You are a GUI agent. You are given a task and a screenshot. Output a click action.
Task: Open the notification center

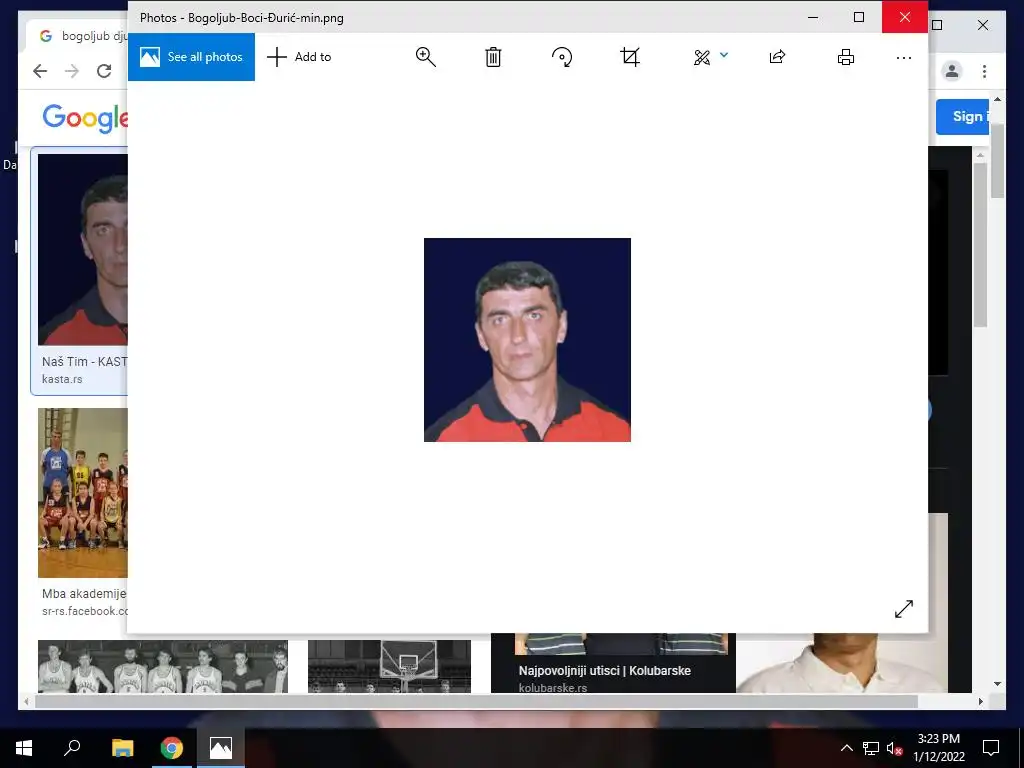(991, 748)
